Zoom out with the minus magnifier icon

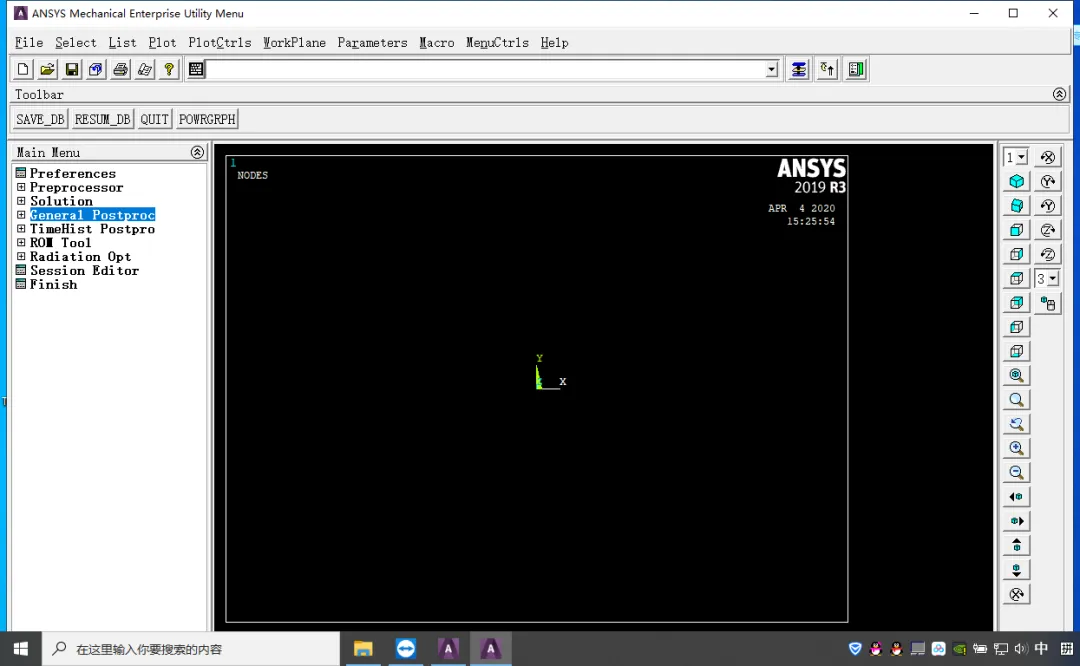tap(1017, 472)
